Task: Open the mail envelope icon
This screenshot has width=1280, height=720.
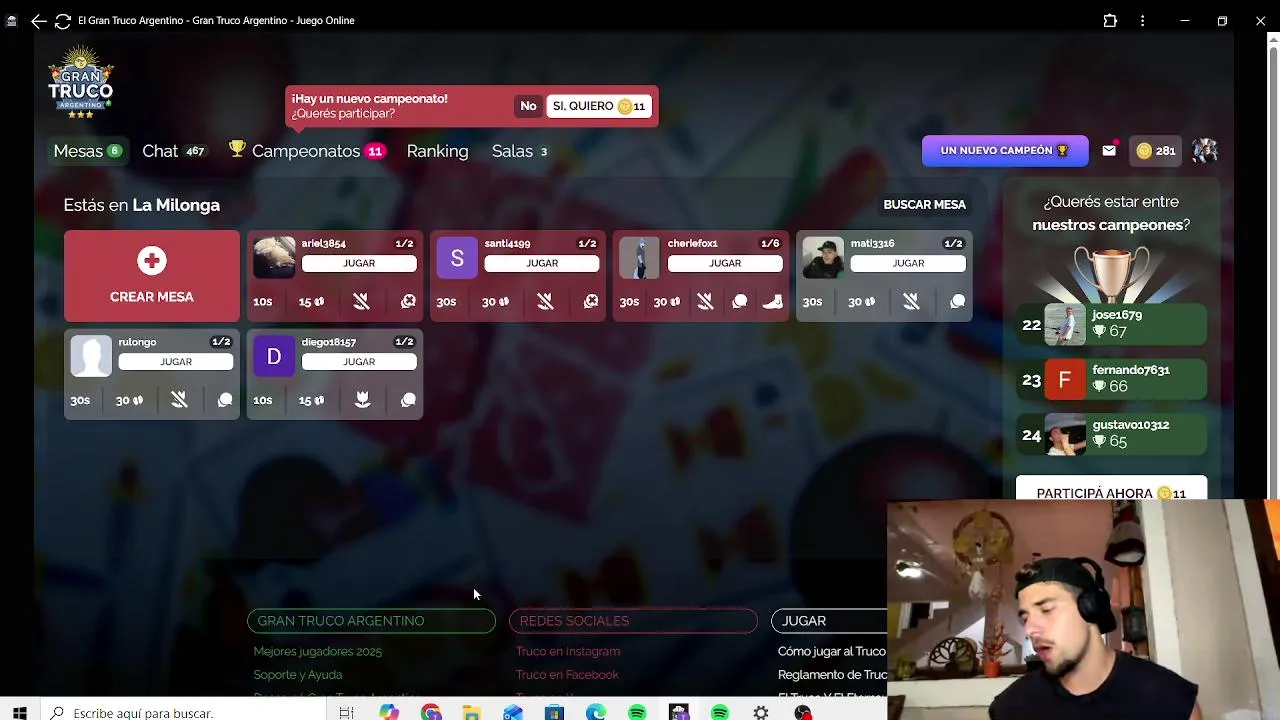Action: [x=1109, y=151]
